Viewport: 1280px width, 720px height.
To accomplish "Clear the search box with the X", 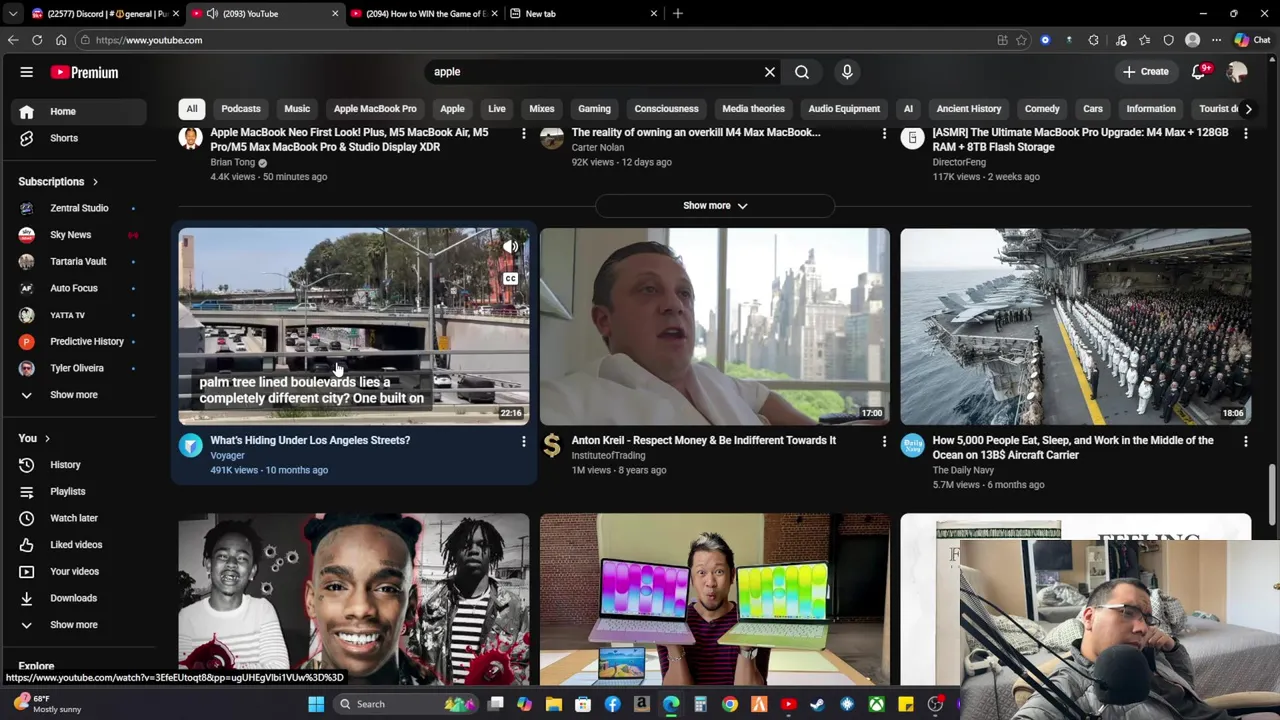I will tap(770, 72).
